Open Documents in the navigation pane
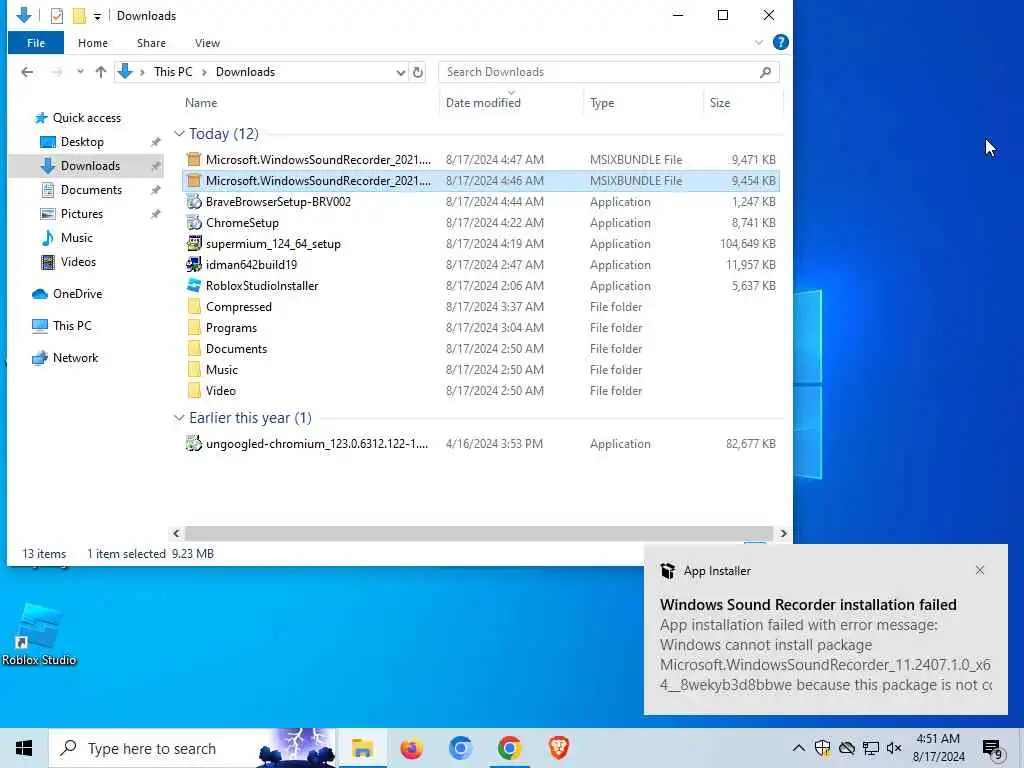1024x768 pixels. point(91,190)
